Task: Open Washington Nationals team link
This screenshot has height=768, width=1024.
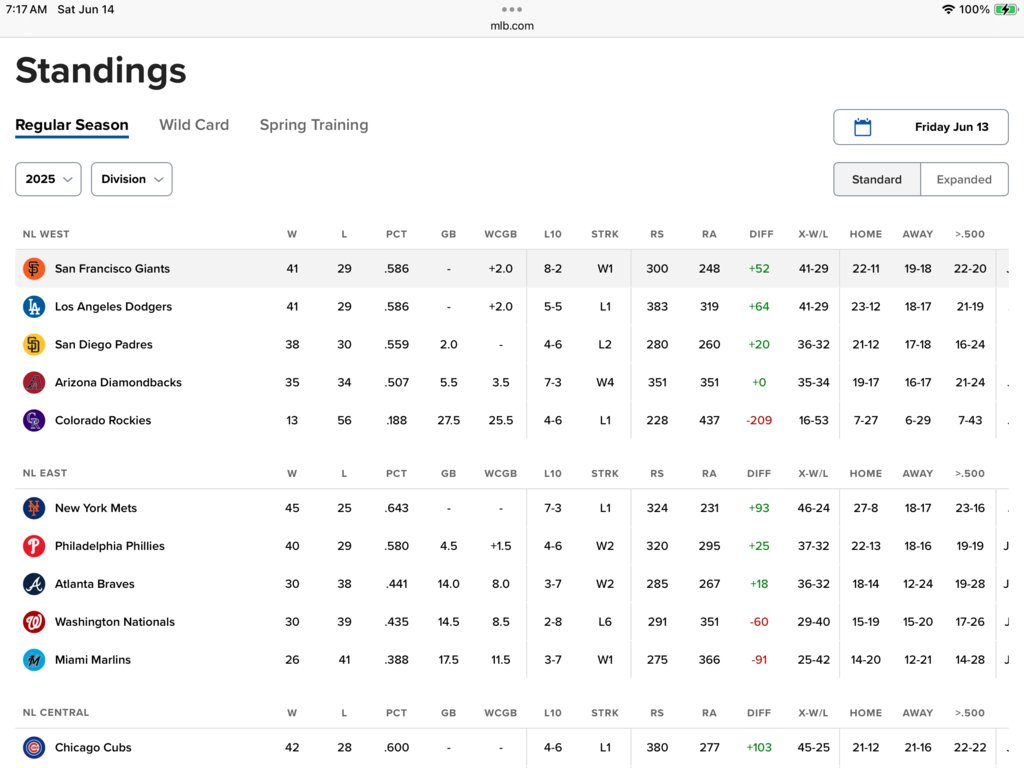Action: click(115, 621)
